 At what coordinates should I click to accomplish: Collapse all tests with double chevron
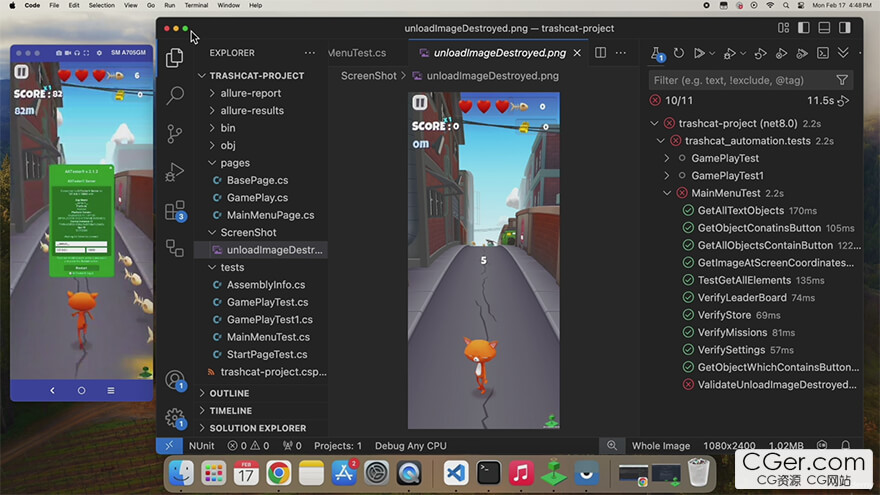click(x=843, y=53)
